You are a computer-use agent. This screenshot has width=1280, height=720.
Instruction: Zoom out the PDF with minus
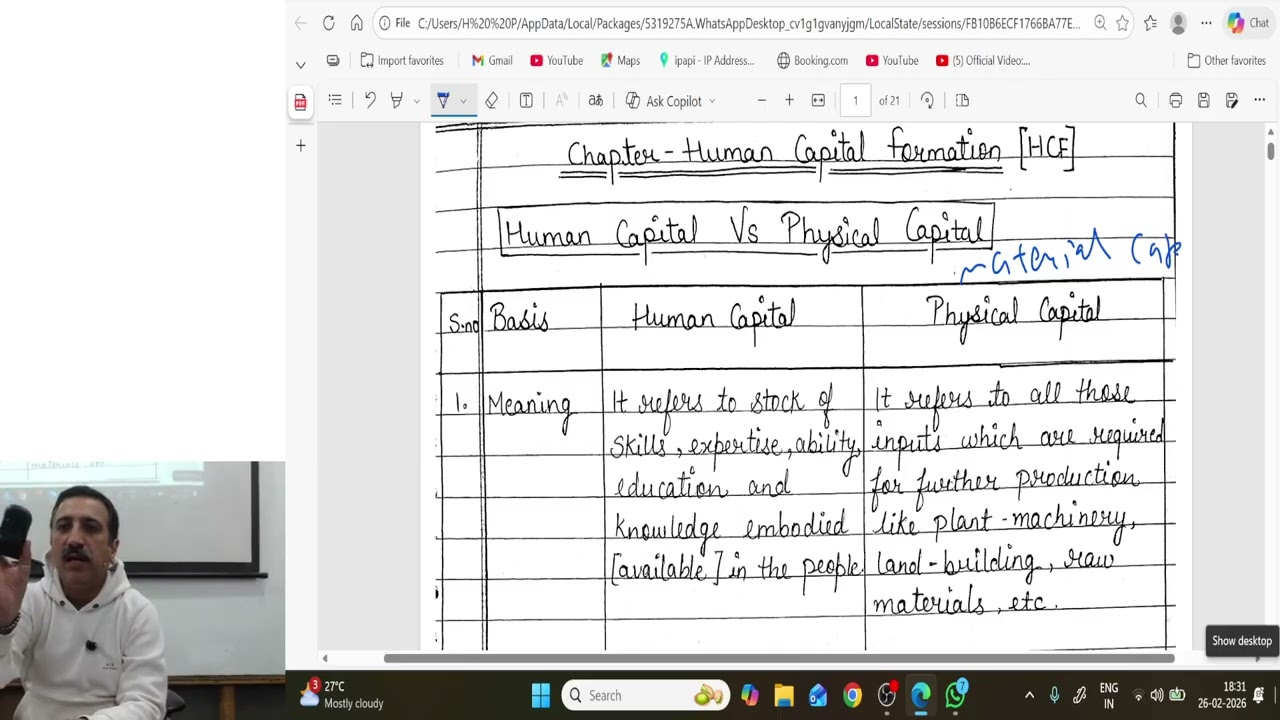coord(762,100)
